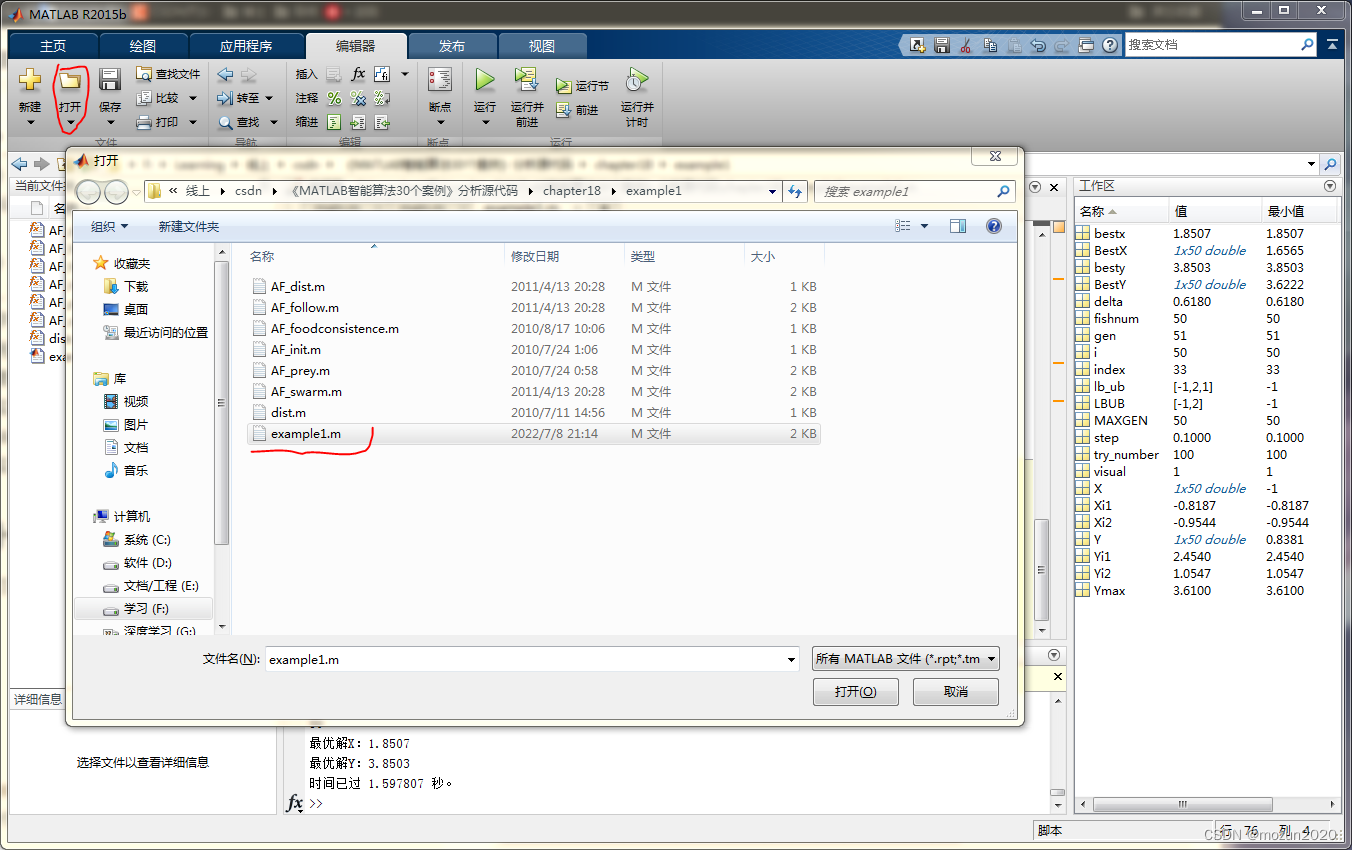The width and height of the screenshot is (1352, 850).
Task: Click the 打开 folder icon in the ribbon
Action: (x=69, y=80)
